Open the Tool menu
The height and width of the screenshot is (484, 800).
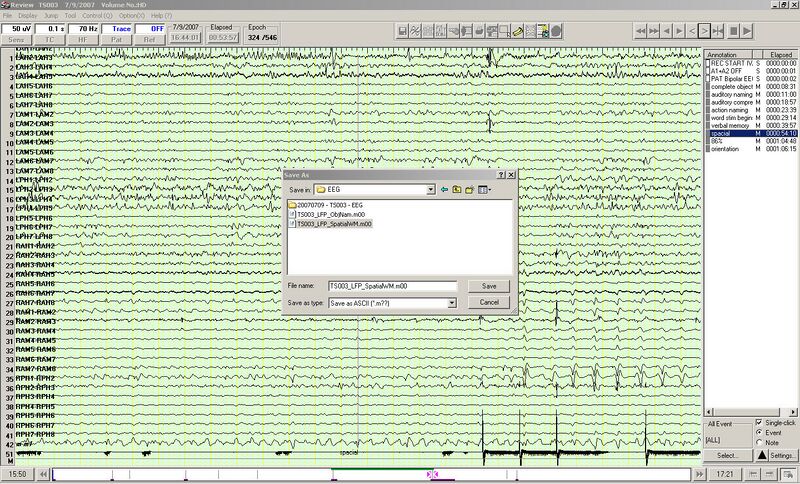pyautogui.click(x=70, y=16)
